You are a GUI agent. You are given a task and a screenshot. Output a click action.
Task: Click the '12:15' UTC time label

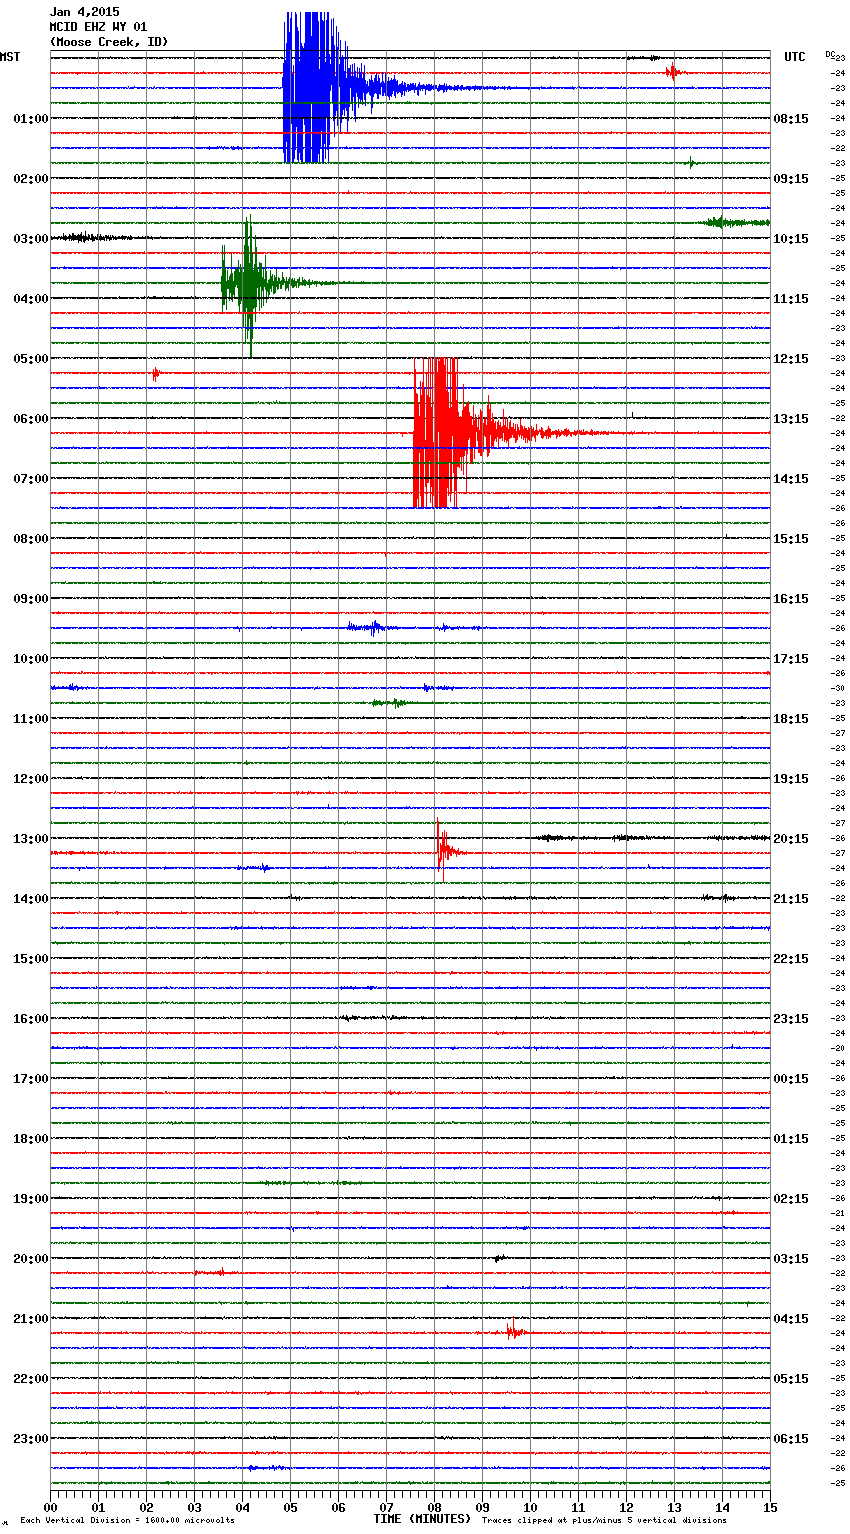coord(791,359)
